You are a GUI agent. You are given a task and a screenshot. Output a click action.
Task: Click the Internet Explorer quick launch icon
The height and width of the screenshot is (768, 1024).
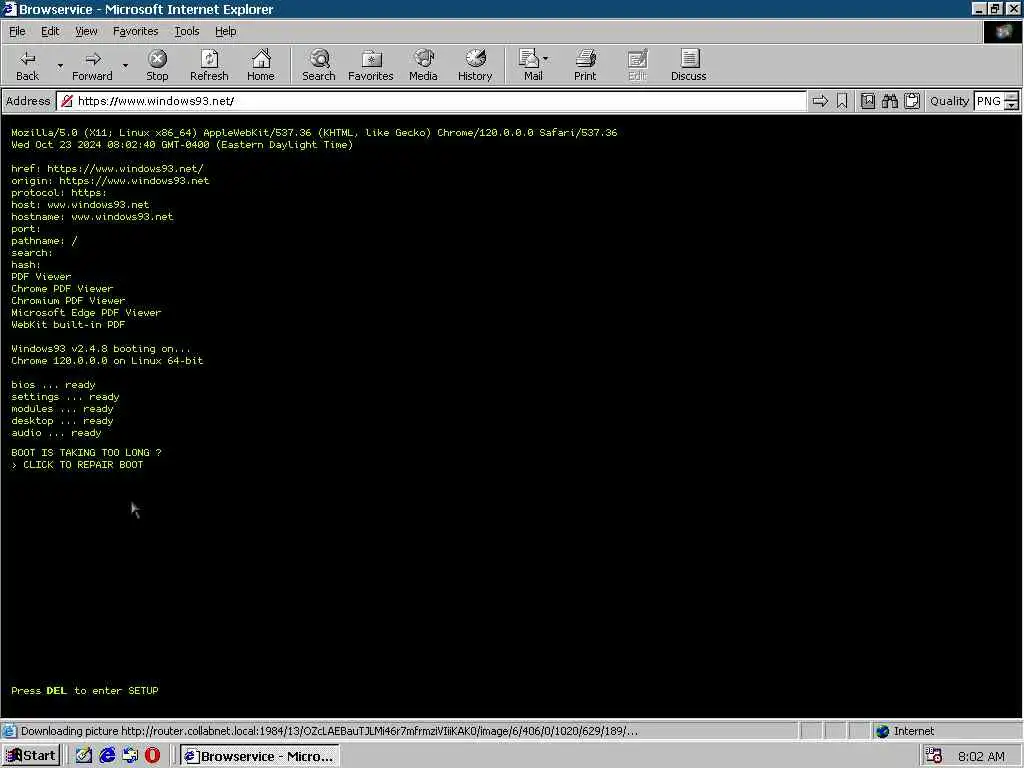pos(107,756)
